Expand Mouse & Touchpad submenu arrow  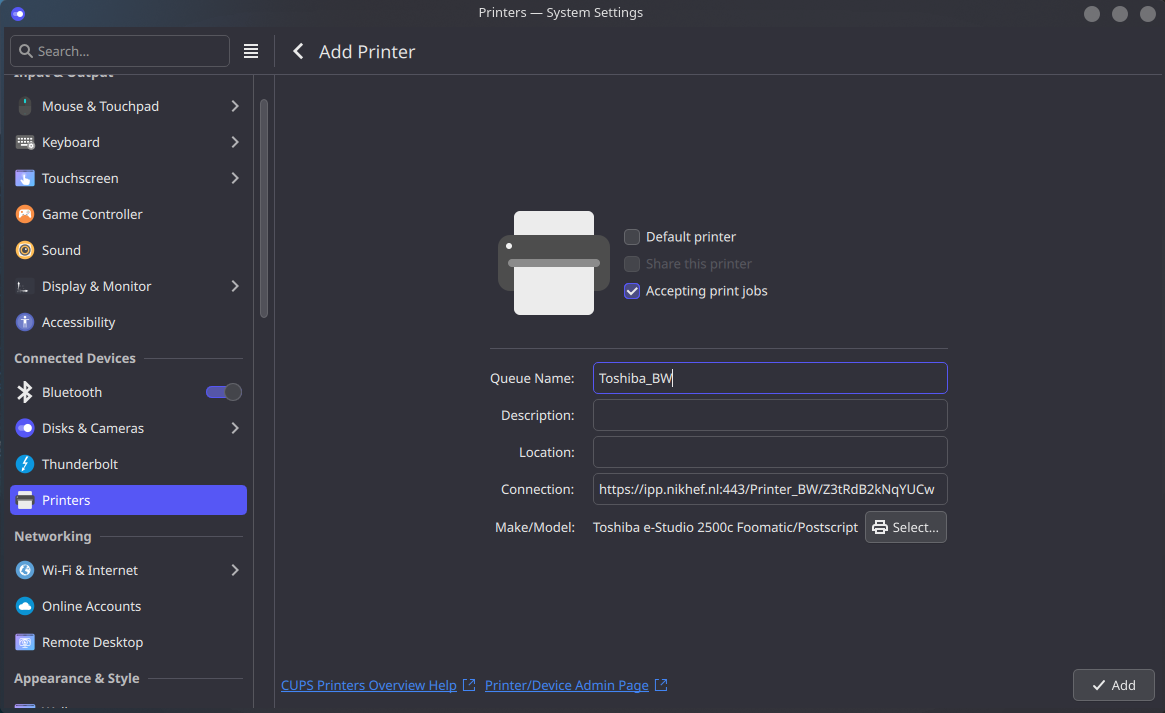point(235,106)
